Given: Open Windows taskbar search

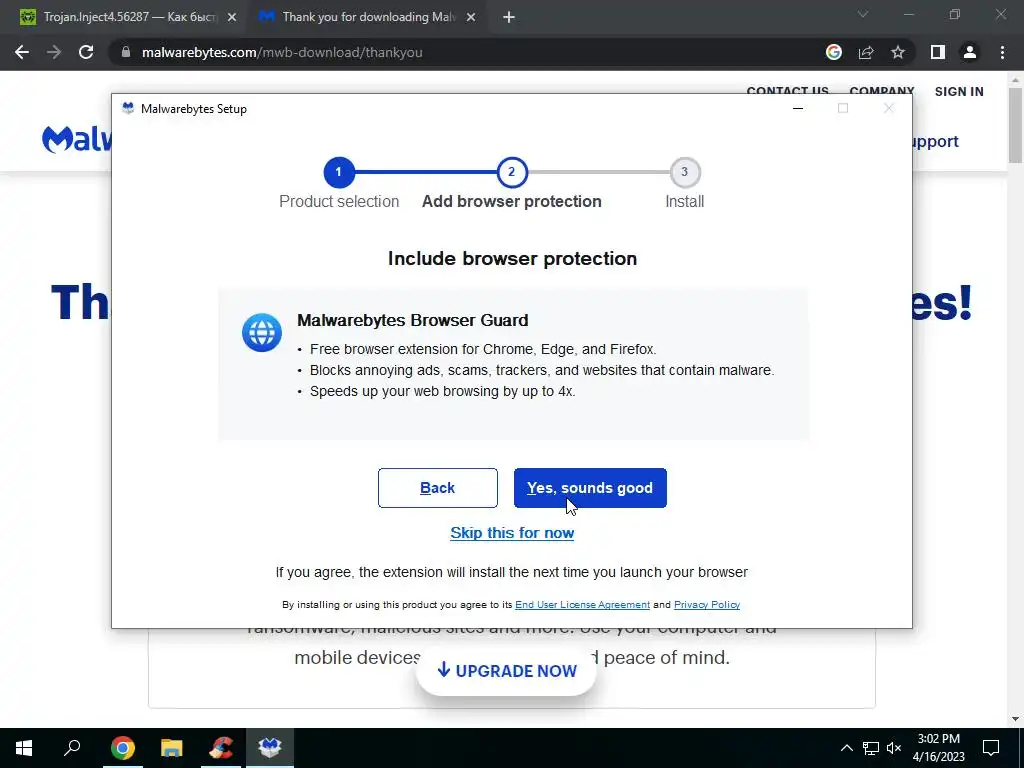Looking at the screenshot, I should (x=72, y=748).
